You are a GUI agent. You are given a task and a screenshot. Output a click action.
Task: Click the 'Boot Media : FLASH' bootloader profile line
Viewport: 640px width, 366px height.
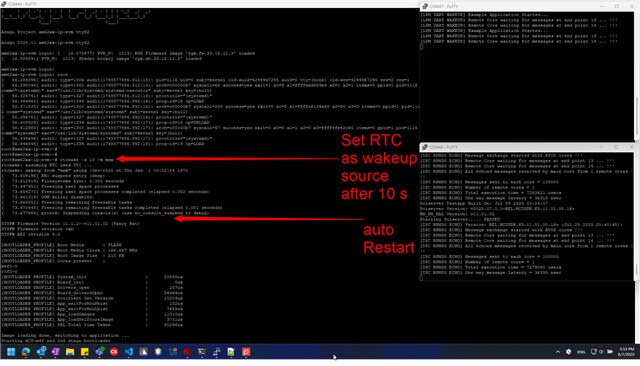pyautogui.click(x=61, y=245)
